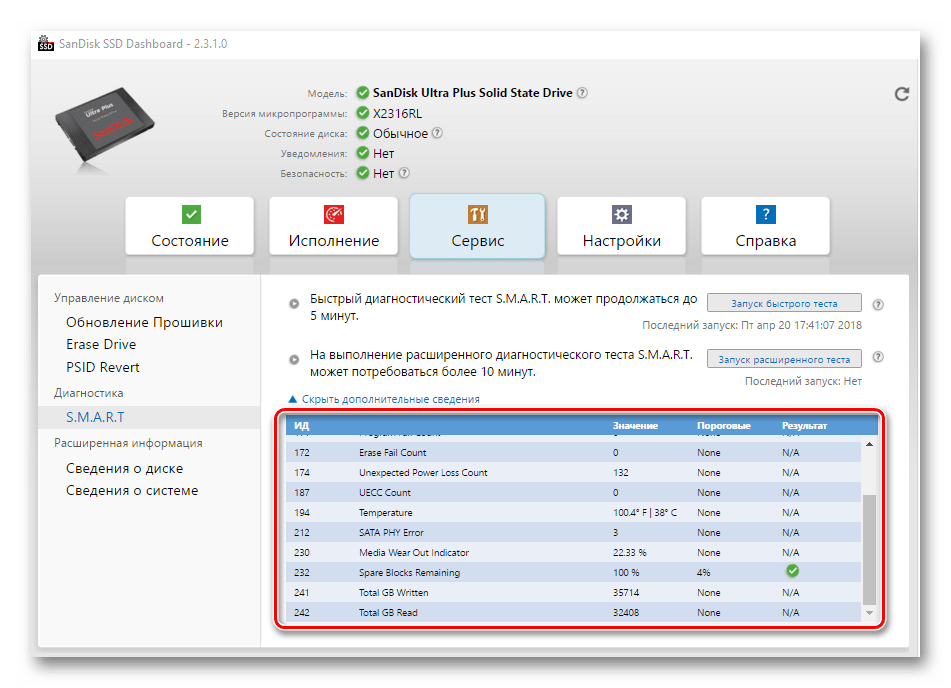The image size is (951, 688).
Task: Select the Unexpected Power Loss Count row
Action: pos(574,473)
